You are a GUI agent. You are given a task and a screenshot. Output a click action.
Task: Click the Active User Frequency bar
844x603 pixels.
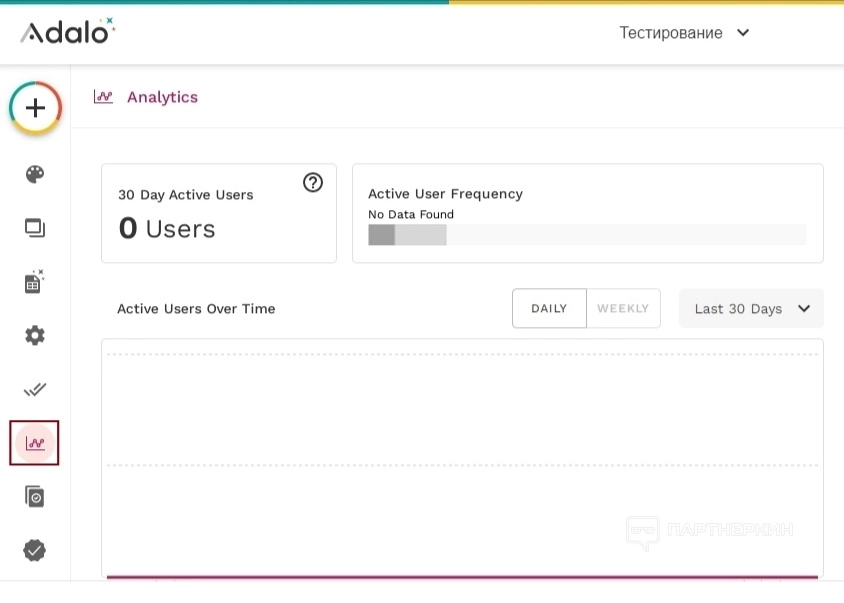586,235
